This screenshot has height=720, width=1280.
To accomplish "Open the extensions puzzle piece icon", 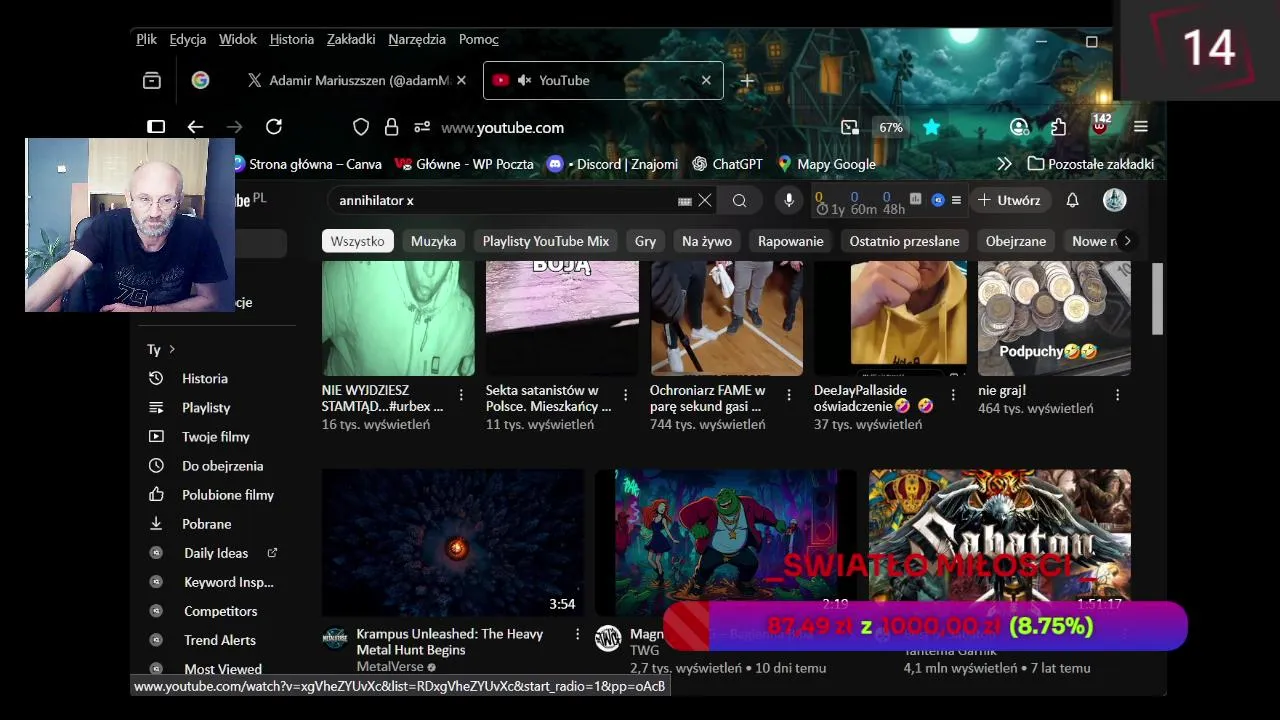I will pyautogui.click(x=1058, y=127).
